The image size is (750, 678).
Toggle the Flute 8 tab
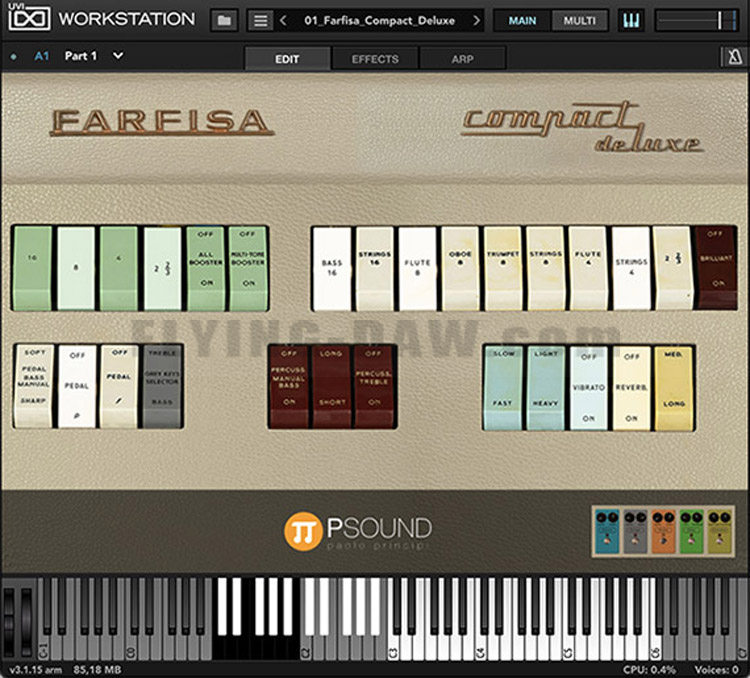point(417,268)
